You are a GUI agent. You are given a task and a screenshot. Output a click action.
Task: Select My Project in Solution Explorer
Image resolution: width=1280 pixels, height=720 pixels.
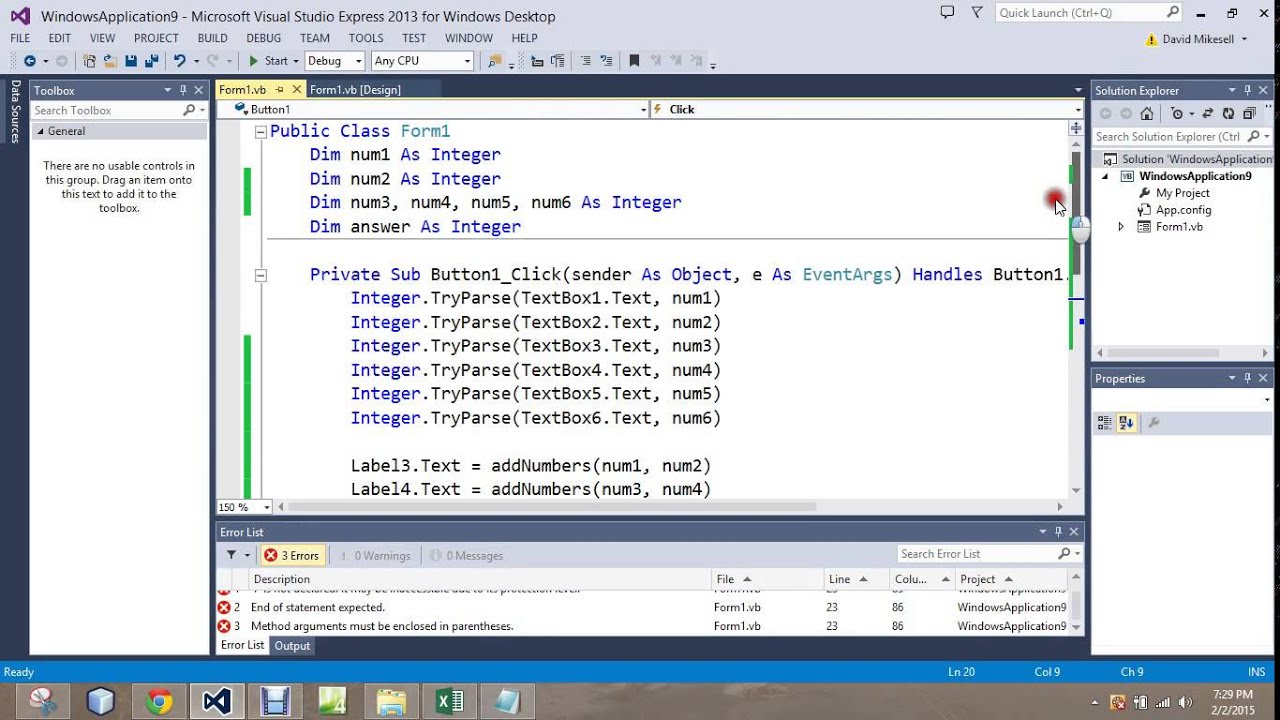(1183, 193)
